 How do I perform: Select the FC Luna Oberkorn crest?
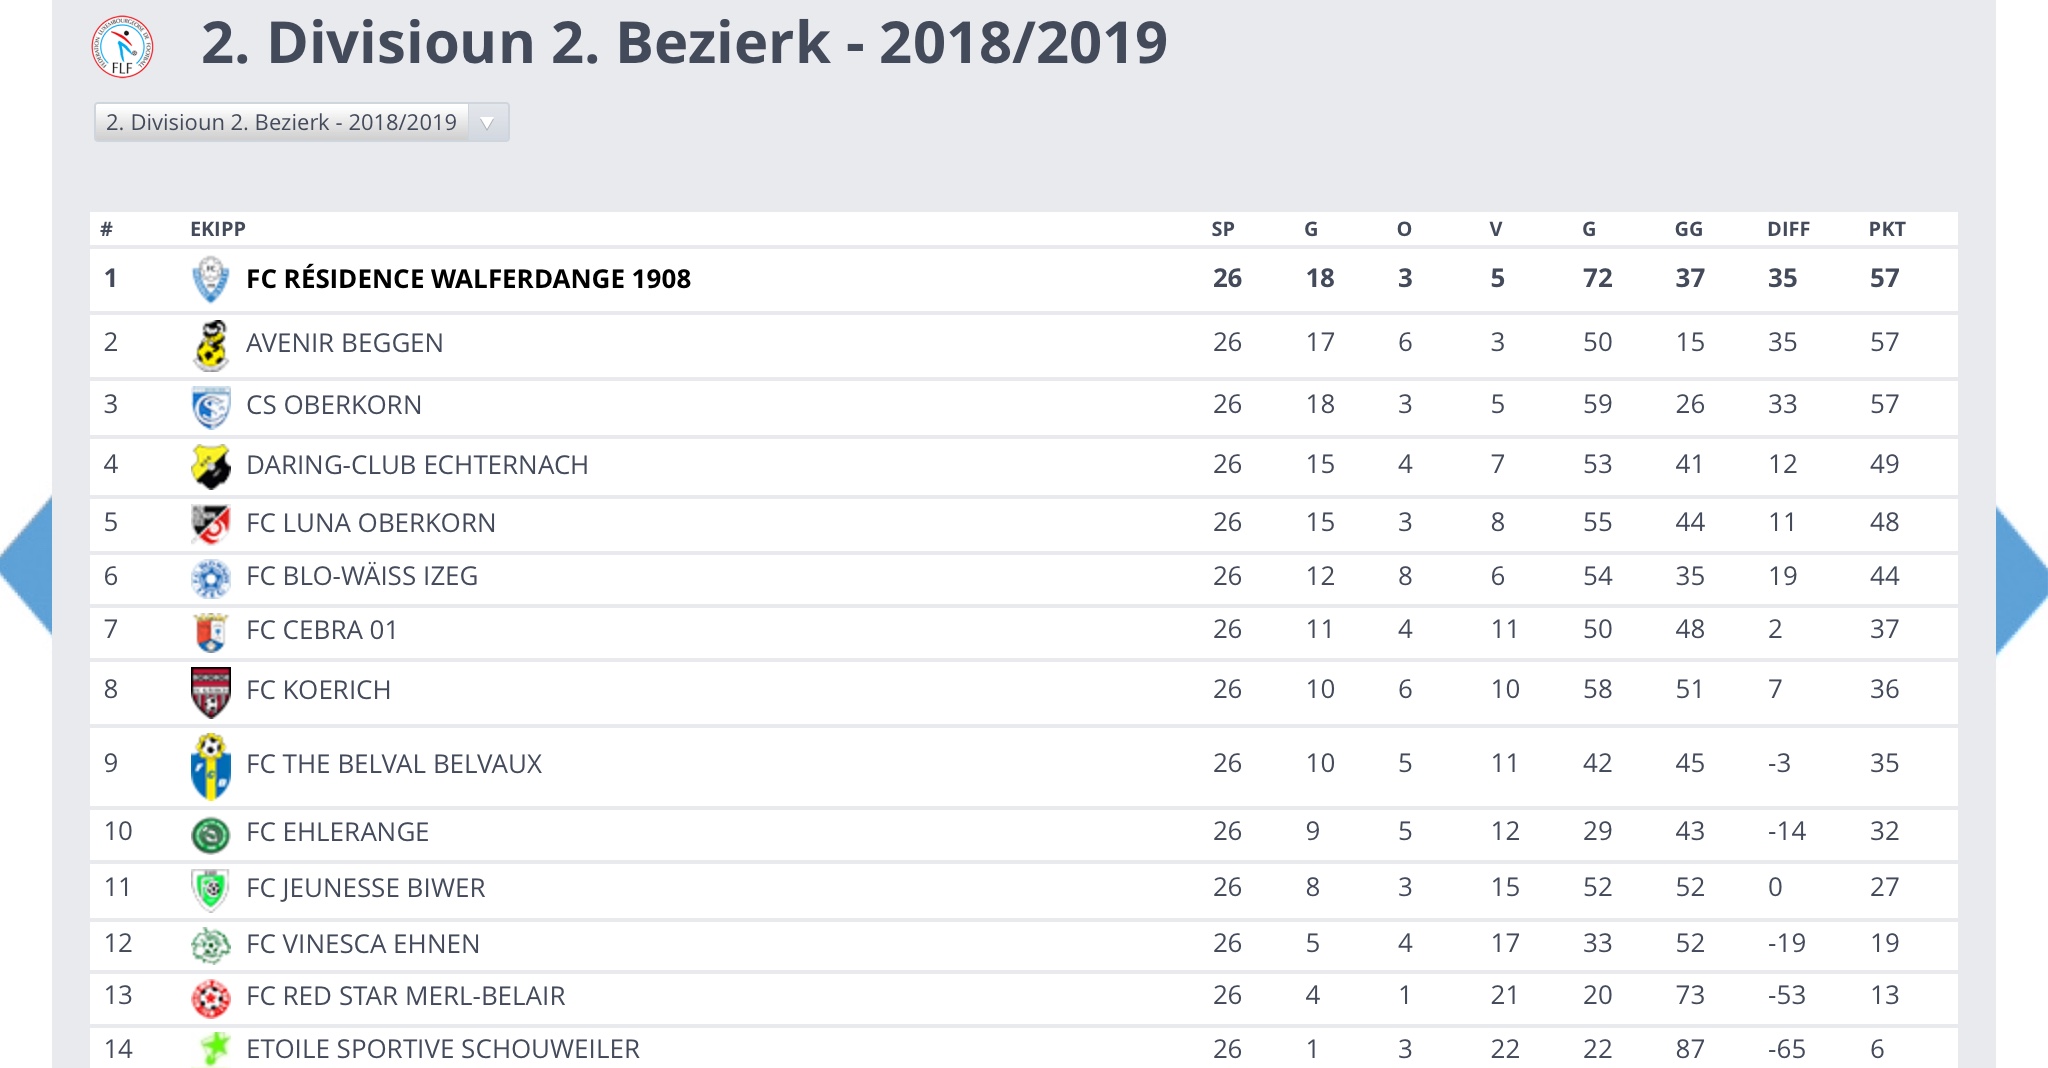211,522
